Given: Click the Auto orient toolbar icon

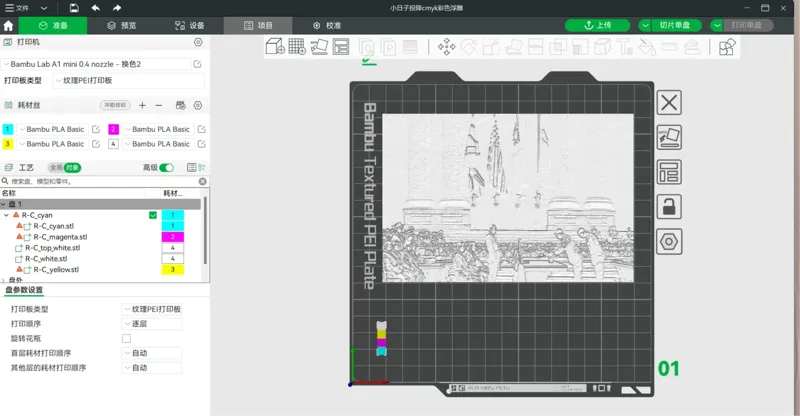Looking at the screenshot, I should 319,46.
